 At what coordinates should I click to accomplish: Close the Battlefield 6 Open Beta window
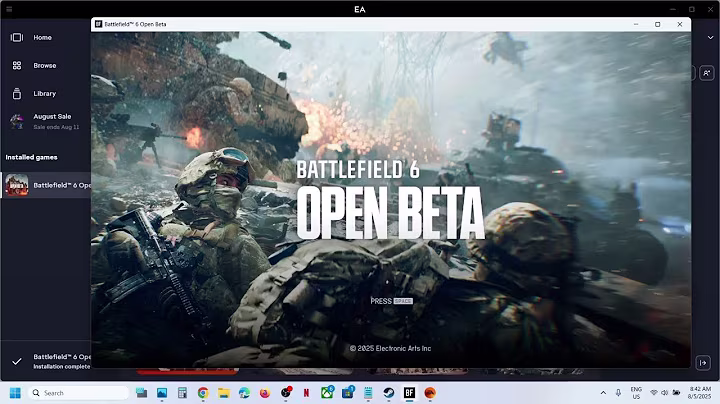680,24
